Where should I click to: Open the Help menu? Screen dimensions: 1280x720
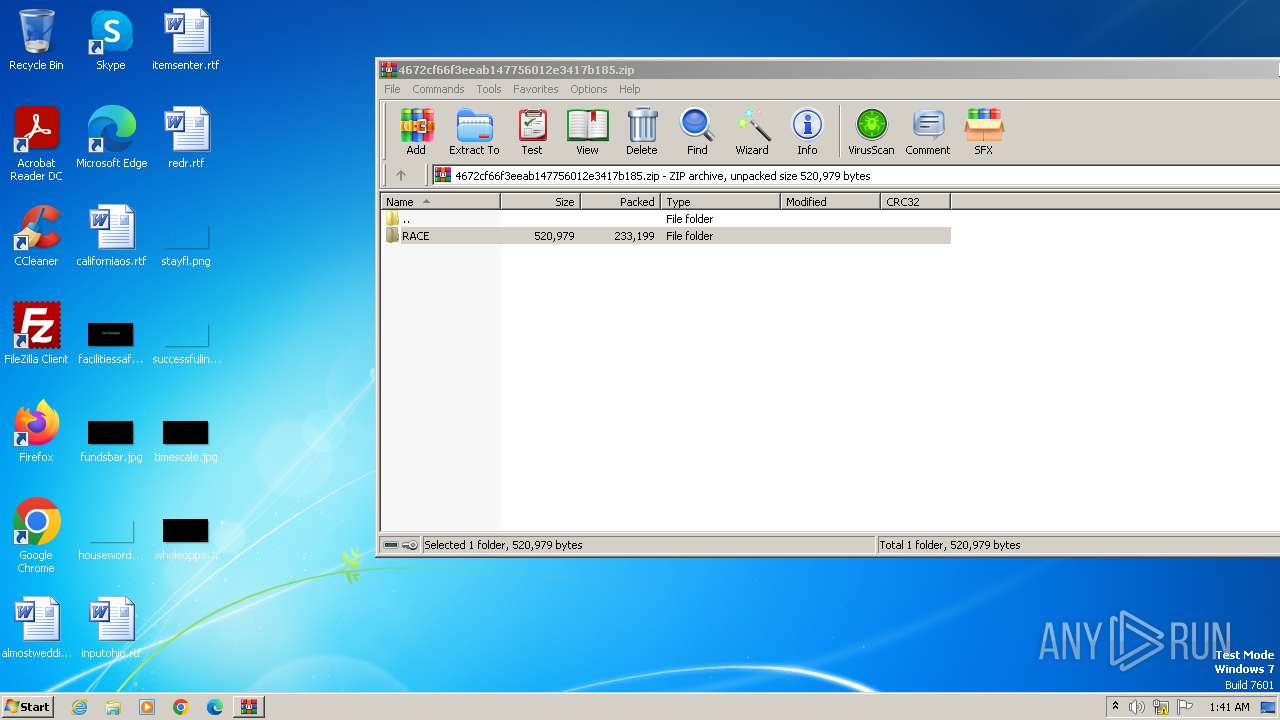(x=629, y=89)
